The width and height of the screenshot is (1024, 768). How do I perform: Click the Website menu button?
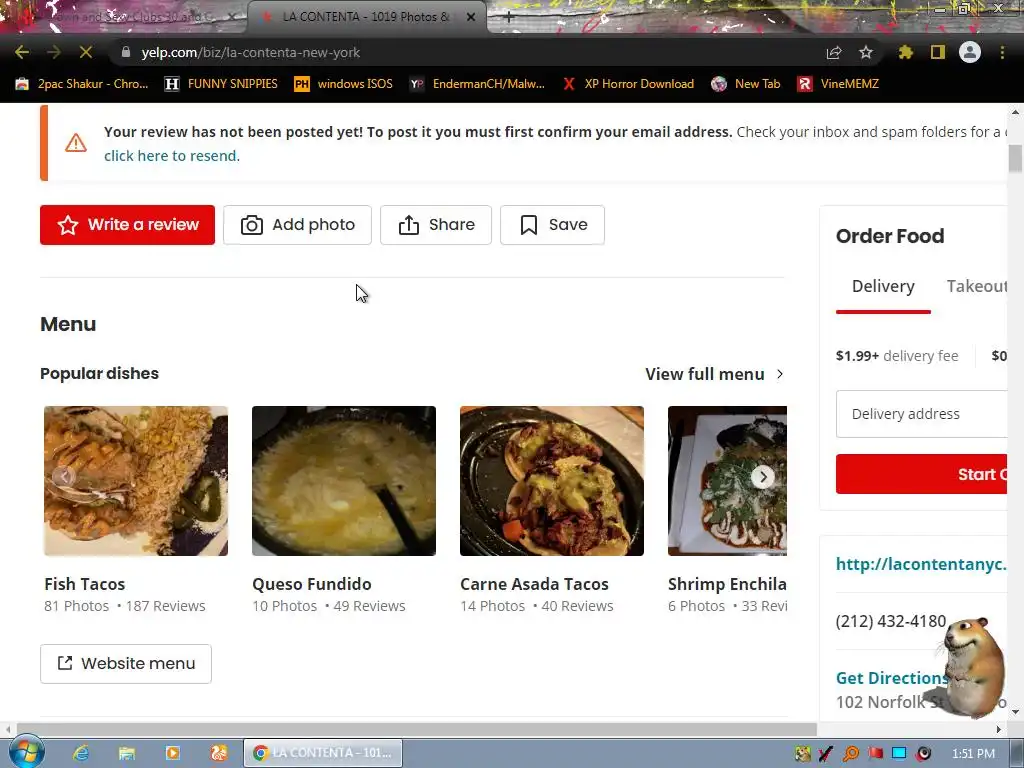click(x=126, y=664)
